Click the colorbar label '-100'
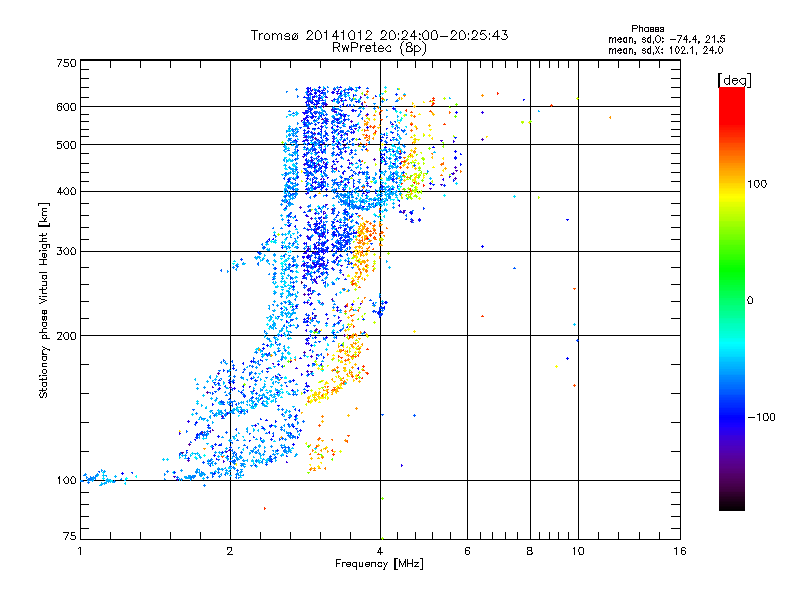800x600 pixels. 761,417
